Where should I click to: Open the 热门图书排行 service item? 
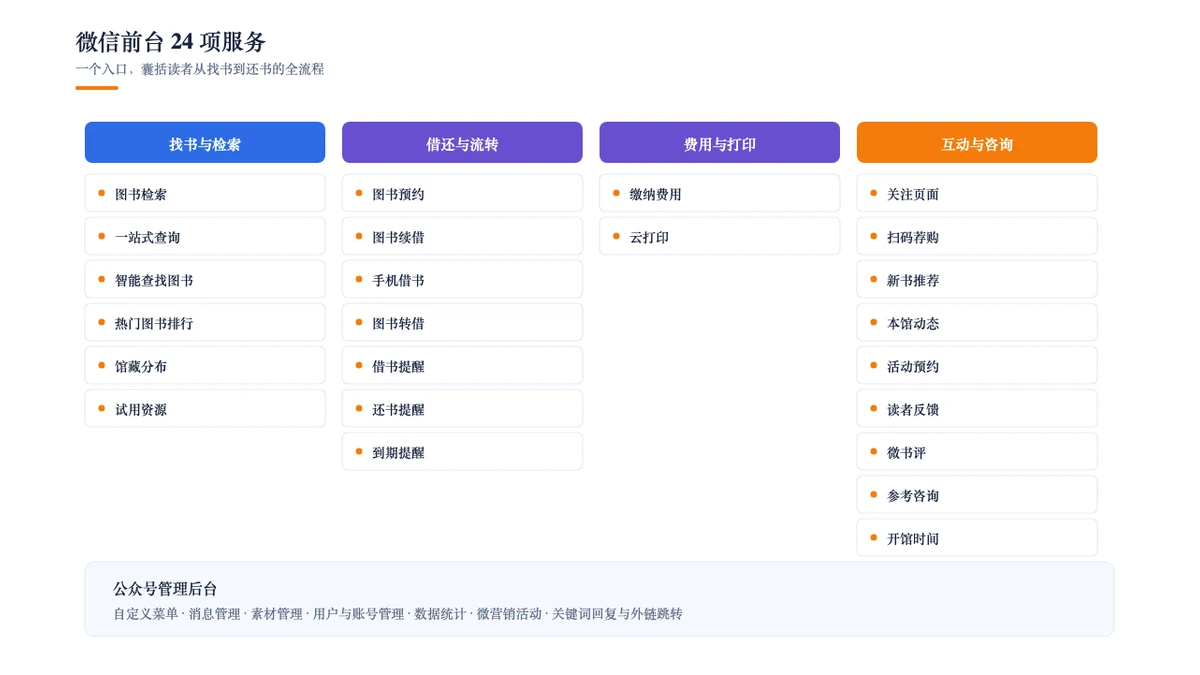click(205, 323)
